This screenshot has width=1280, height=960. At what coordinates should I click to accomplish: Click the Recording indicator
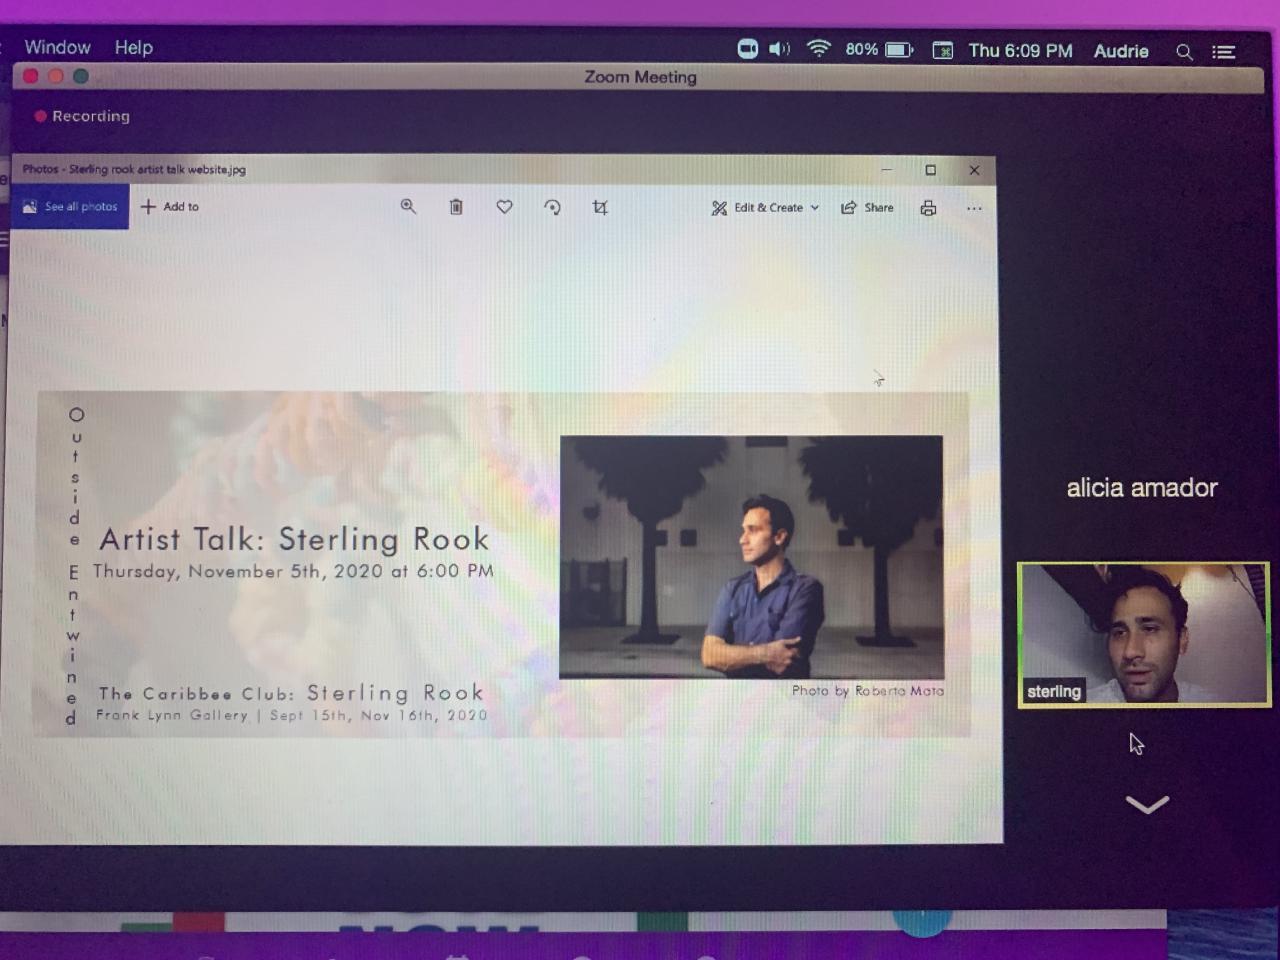(x=82, y=116)
